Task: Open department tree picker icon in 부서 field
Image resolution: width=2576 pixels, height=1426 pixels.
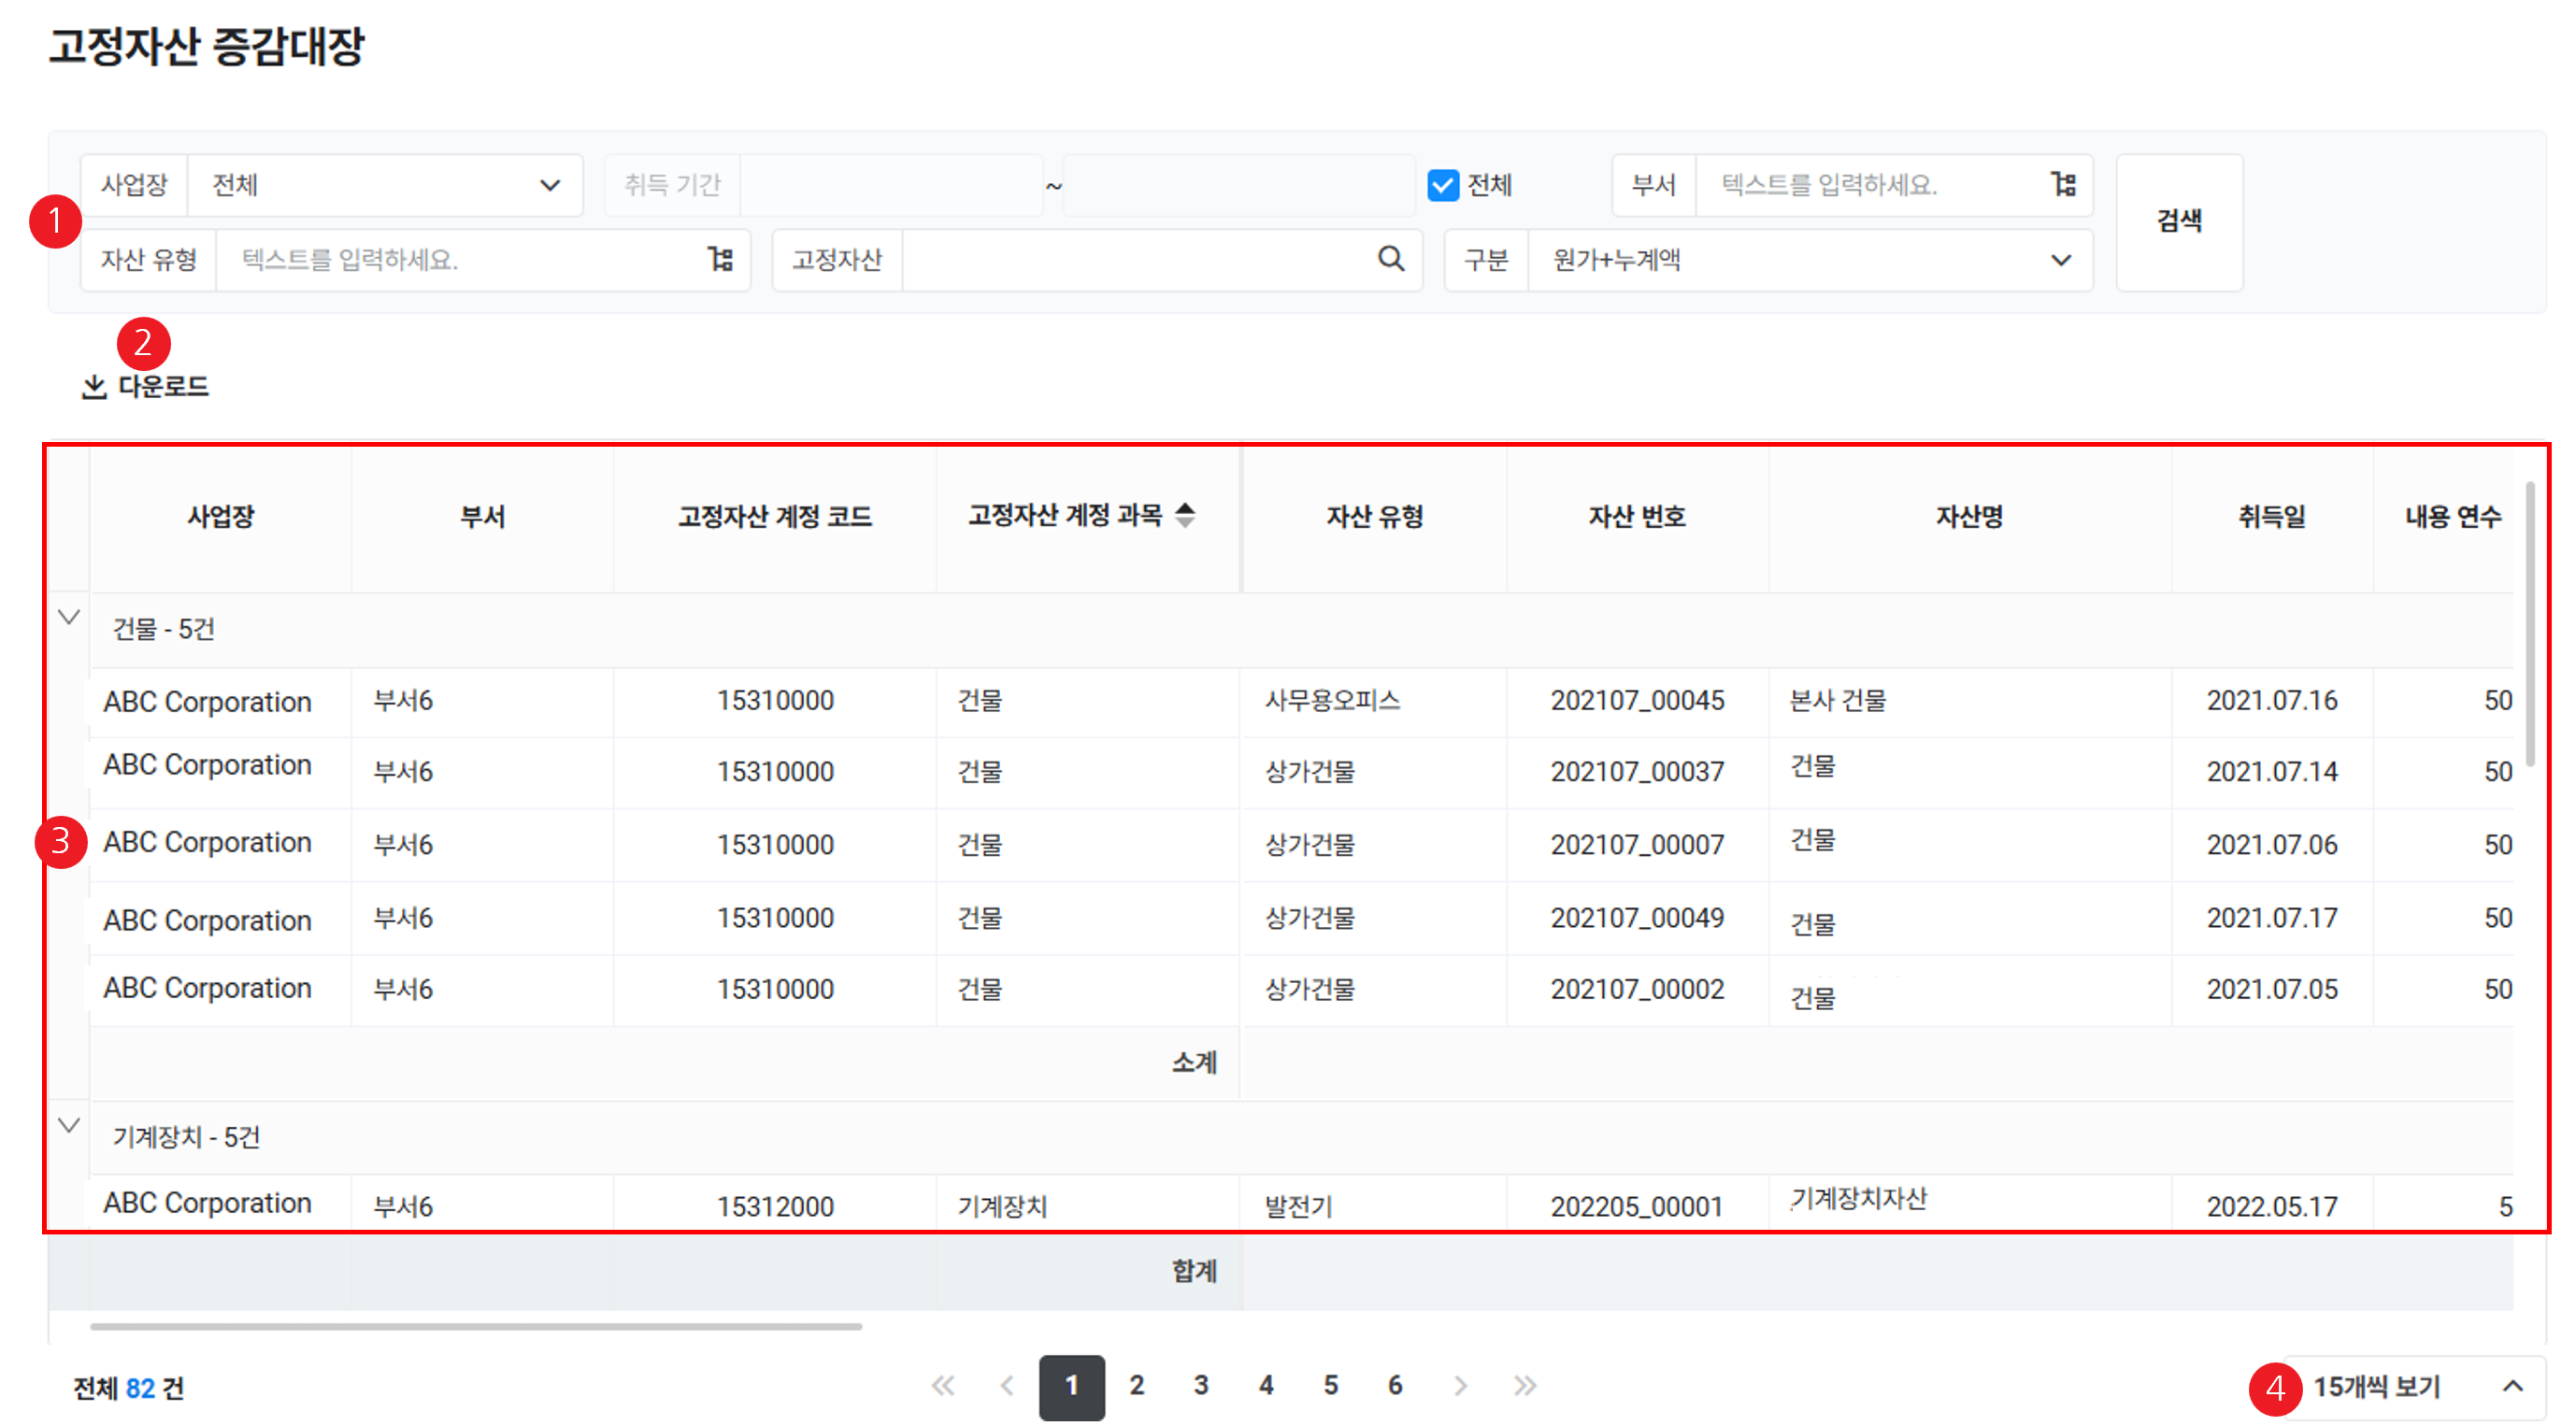Action: [x=2063, y=185]
